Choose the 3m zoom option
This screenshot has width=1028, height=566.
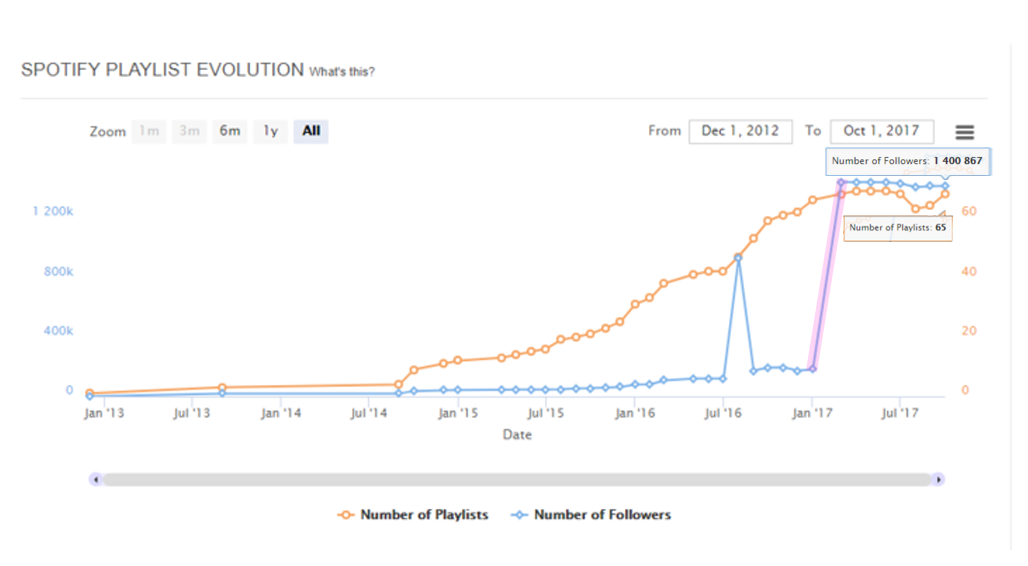189,131
